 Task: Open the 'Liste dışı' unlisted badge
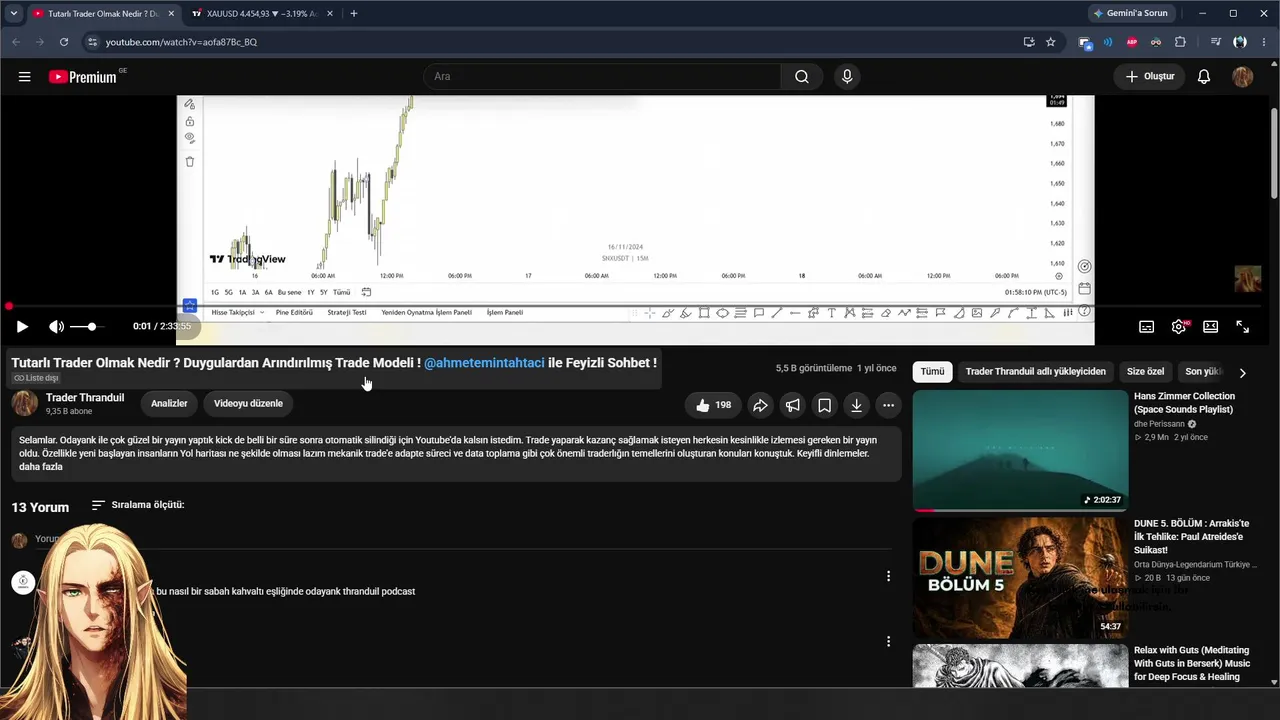36,379
